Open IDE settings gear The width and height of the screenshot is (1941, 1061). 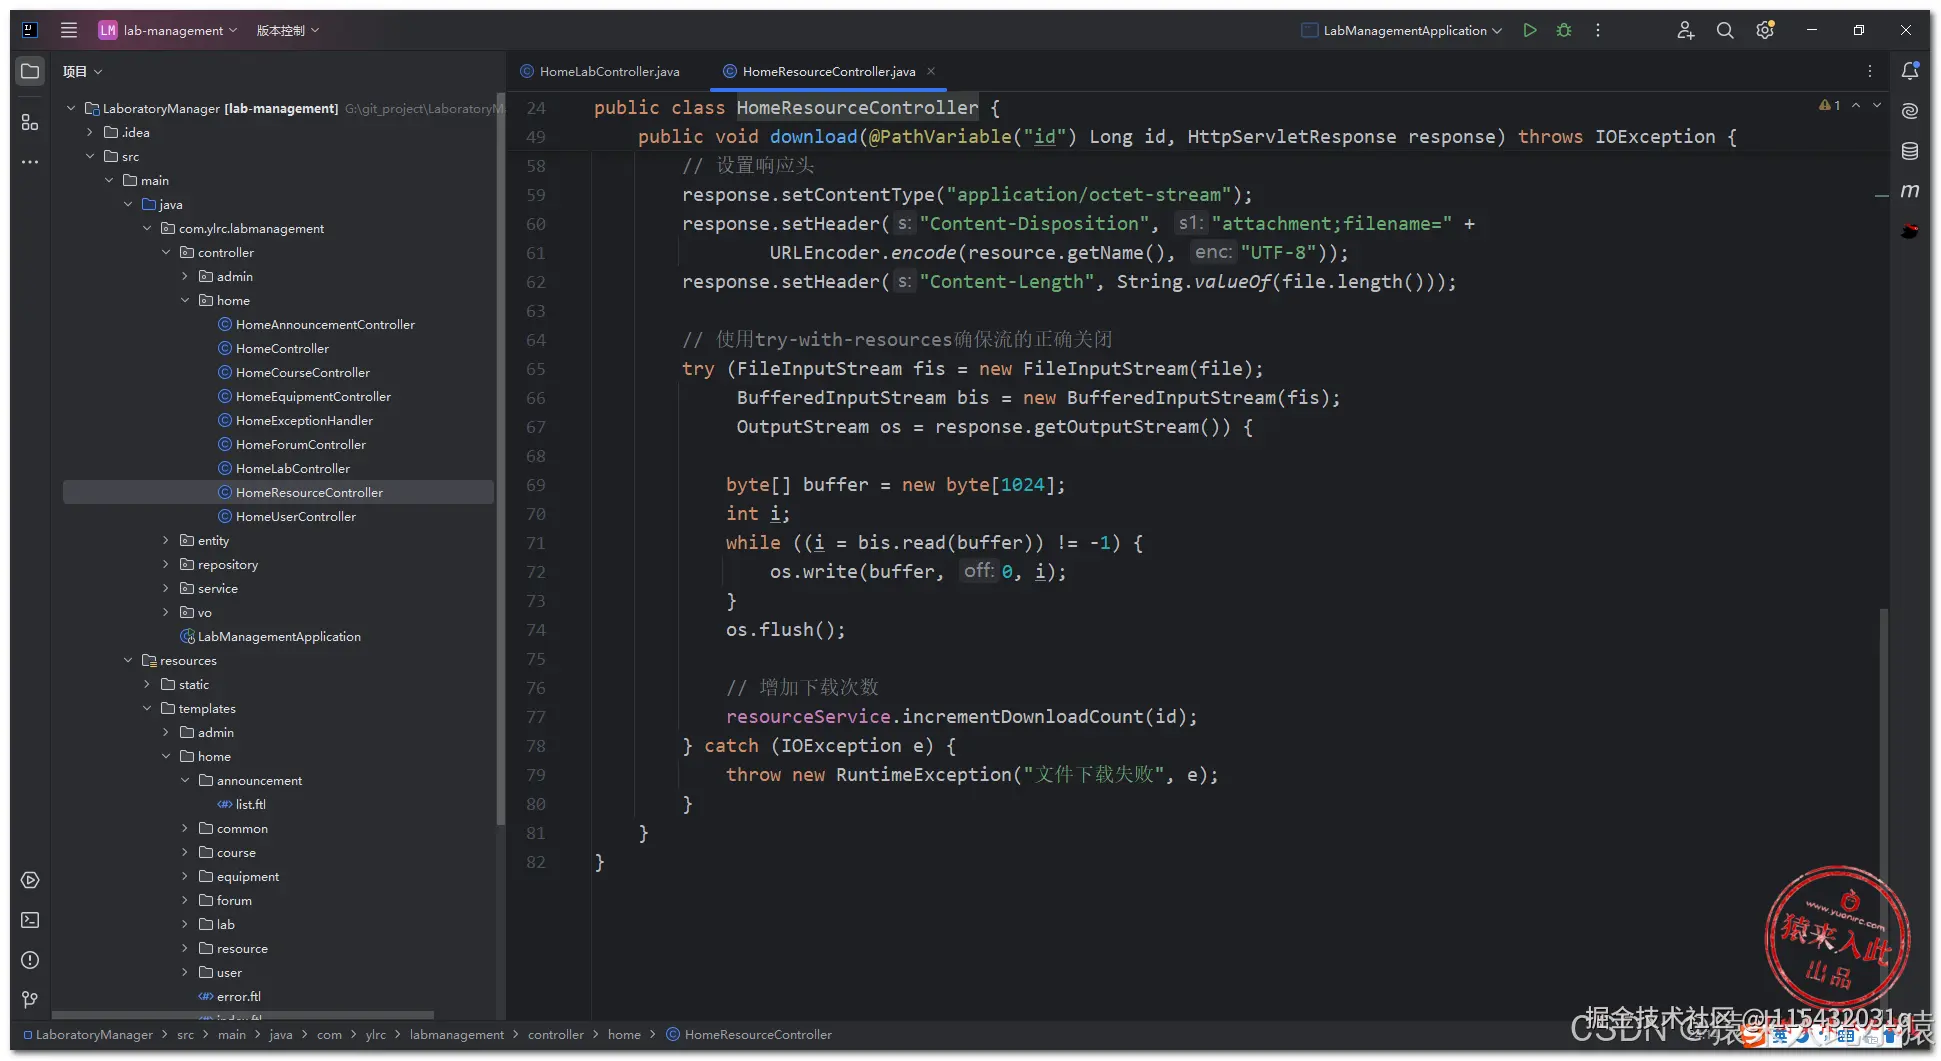(1765, 30)
